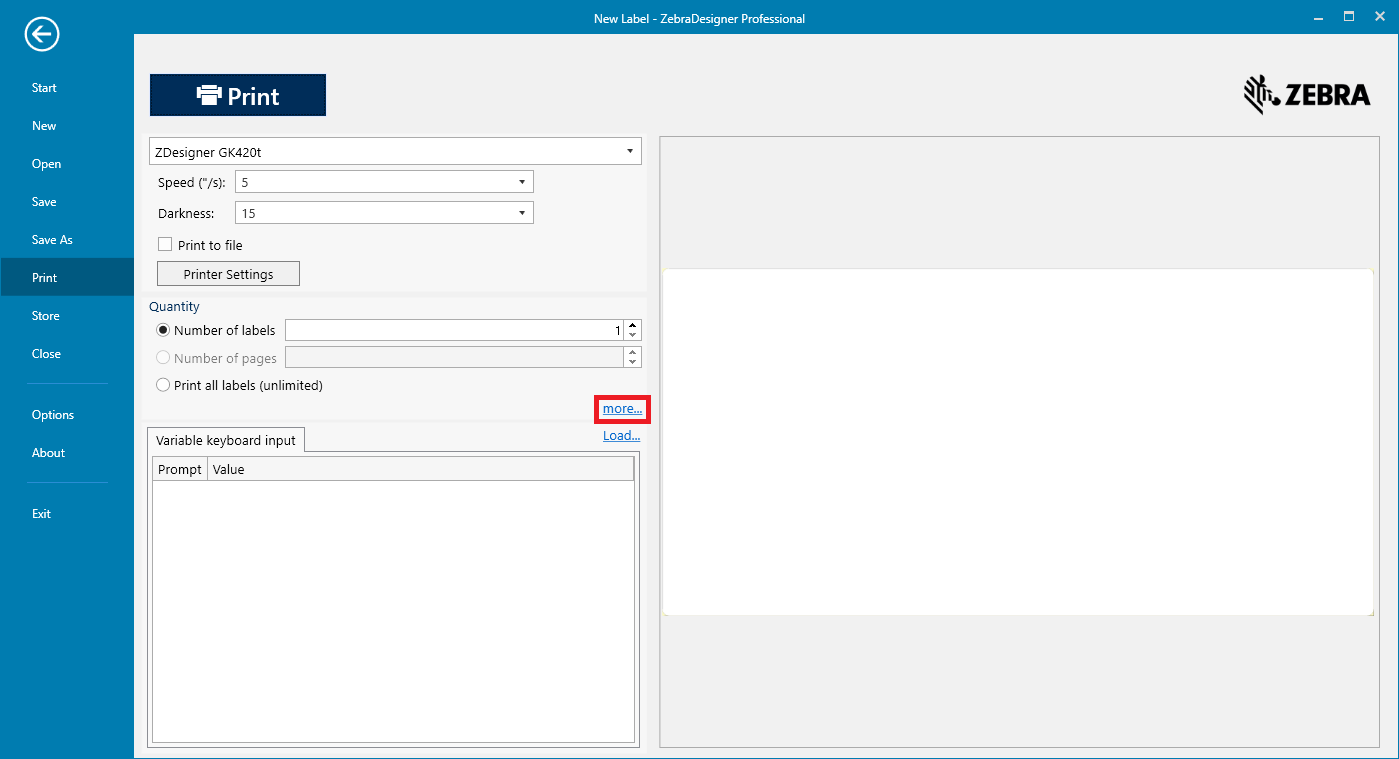Click the Prompt column header
The height and width of the screenshot is (759, 1399).
click(180, 469)
